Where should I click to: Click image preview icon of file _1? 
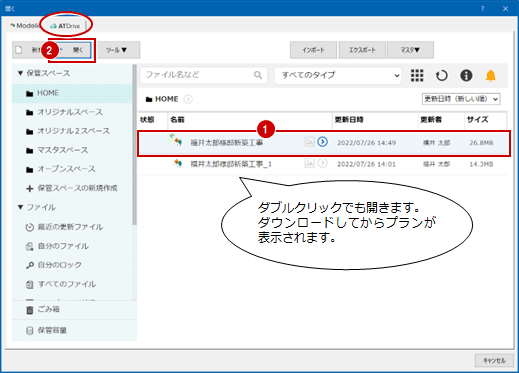(309, 163)
